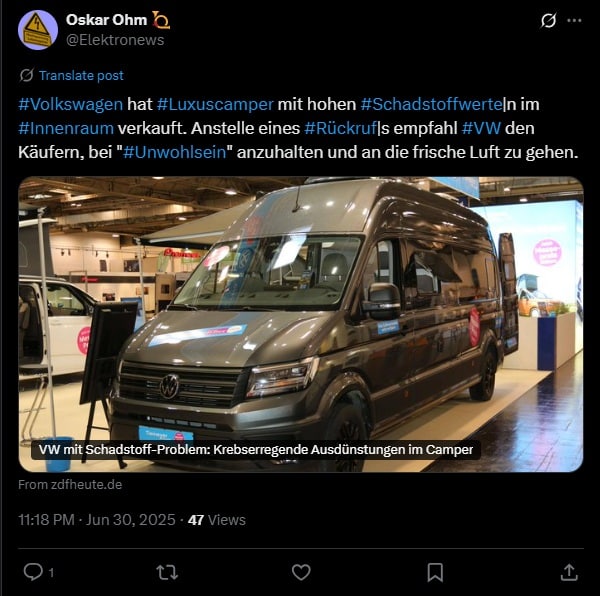Open the three-dot more options menu
Screen dimensions: 600x596
[x=574, y=21]
